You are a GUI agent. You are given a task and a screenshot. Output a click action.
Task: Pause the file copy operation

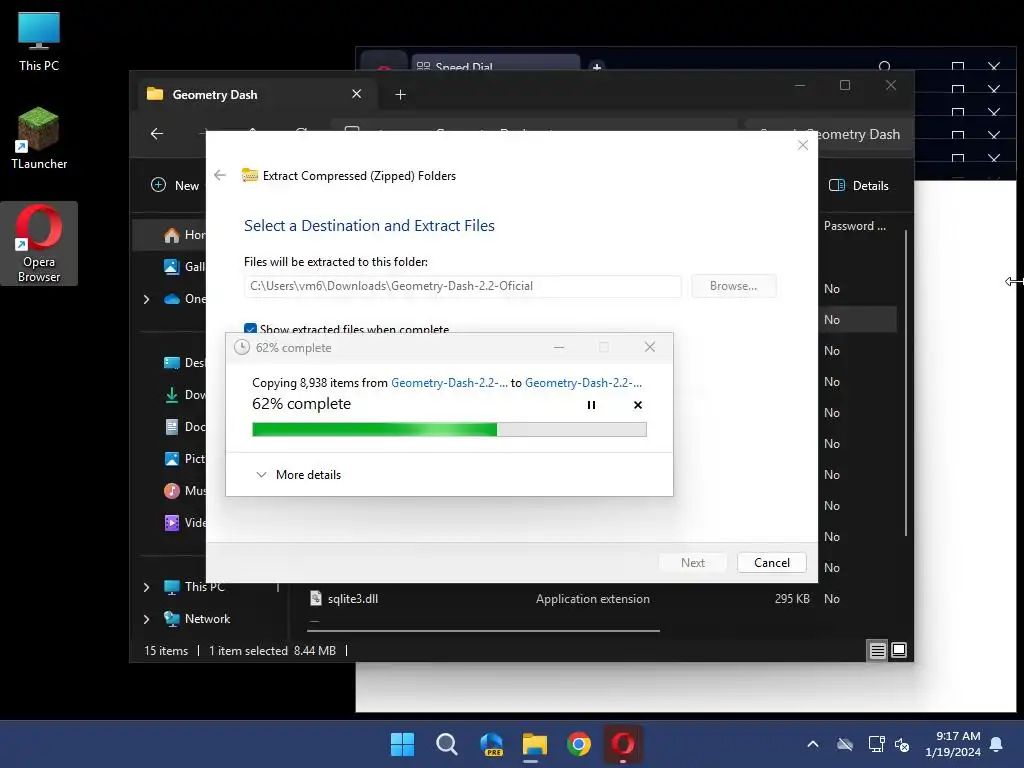[591, 405]
